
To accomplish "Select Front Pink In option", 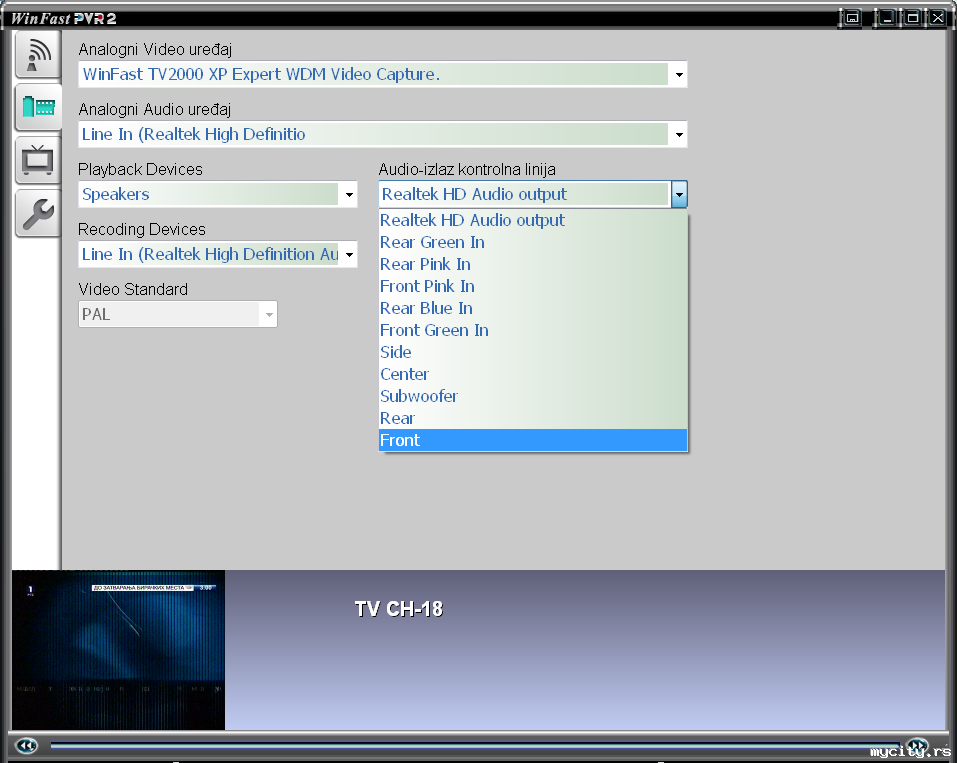I will pos(533,286).
